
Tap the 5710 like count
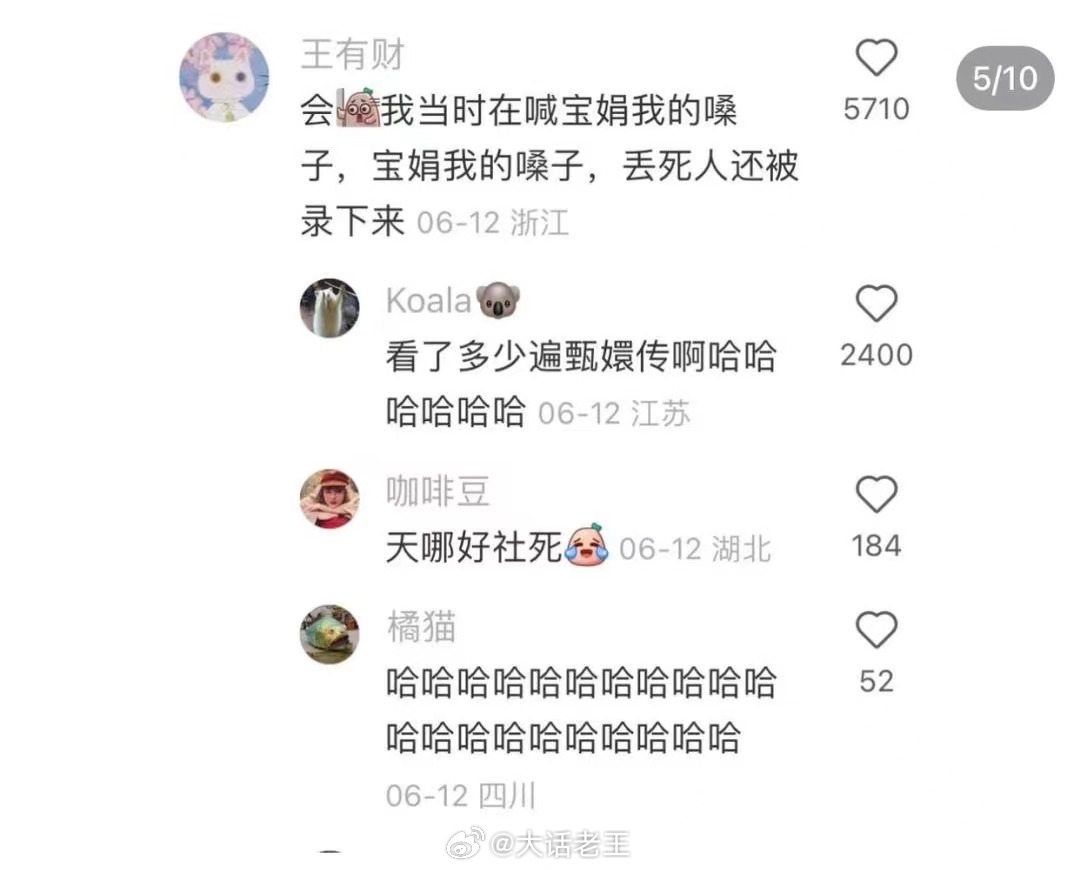[x=876, y=109]
